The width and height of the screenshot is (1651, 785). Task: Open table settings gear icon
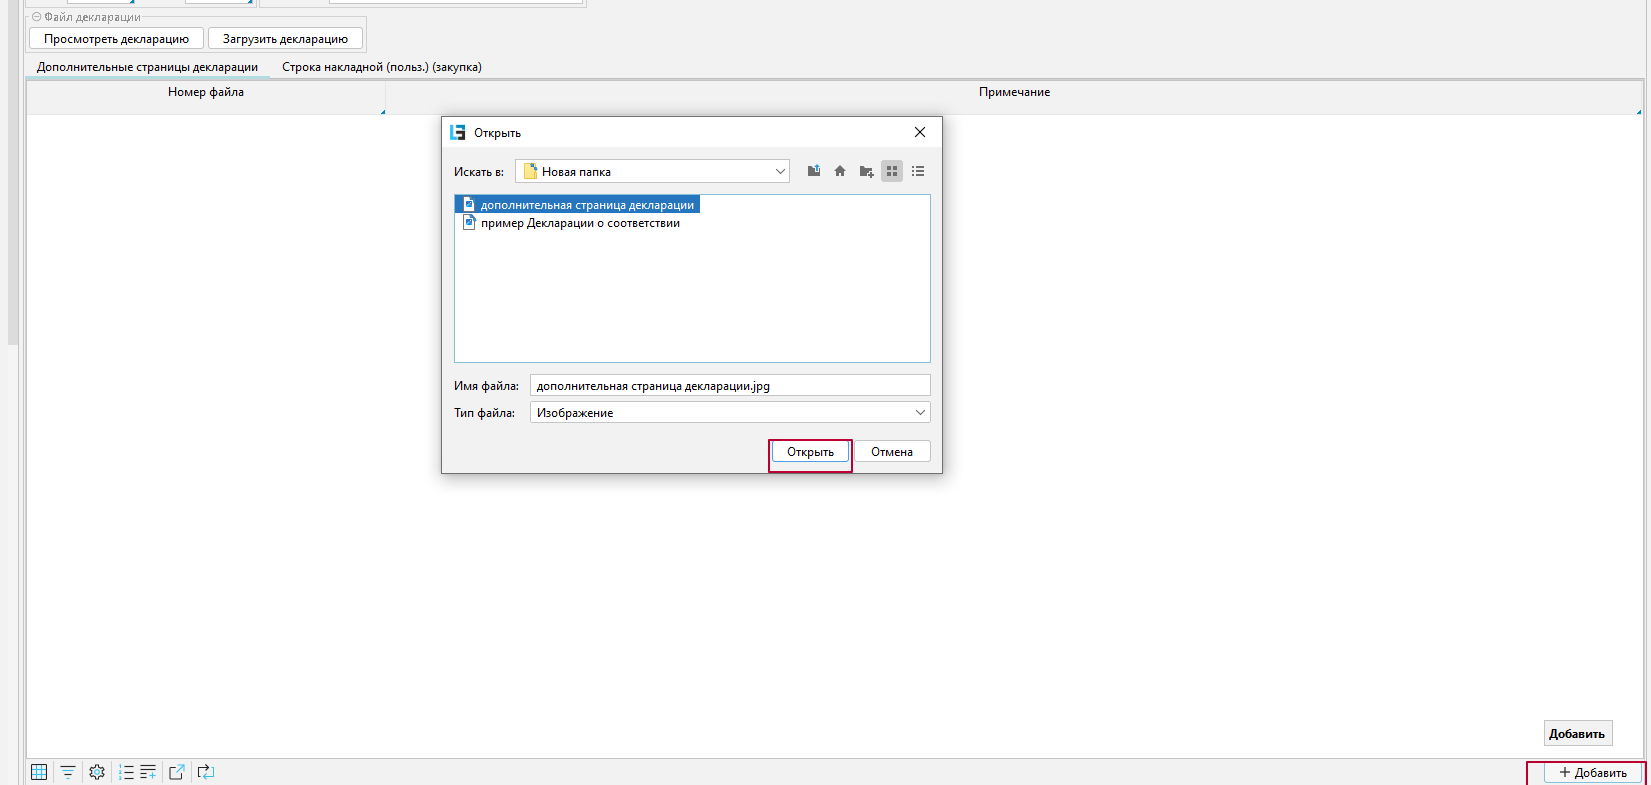pyautogui.click(x=97, y=772)
